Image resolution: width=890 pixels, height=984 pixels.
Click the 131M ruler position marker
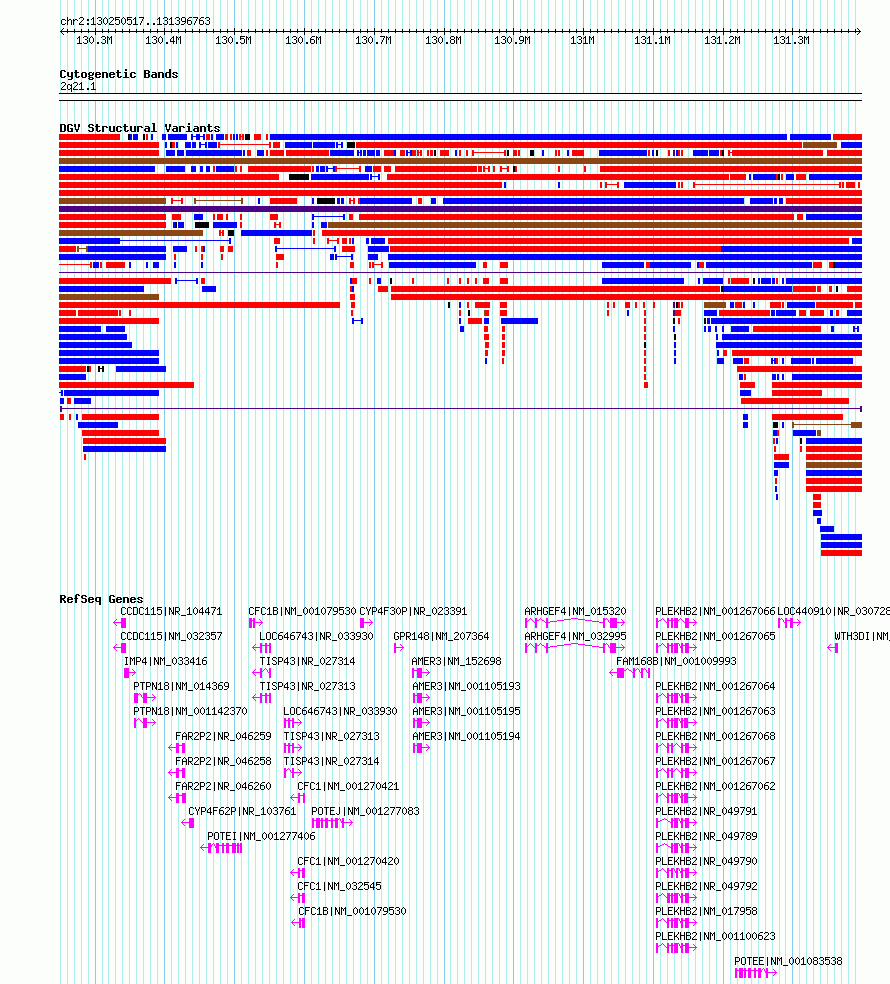582,40
